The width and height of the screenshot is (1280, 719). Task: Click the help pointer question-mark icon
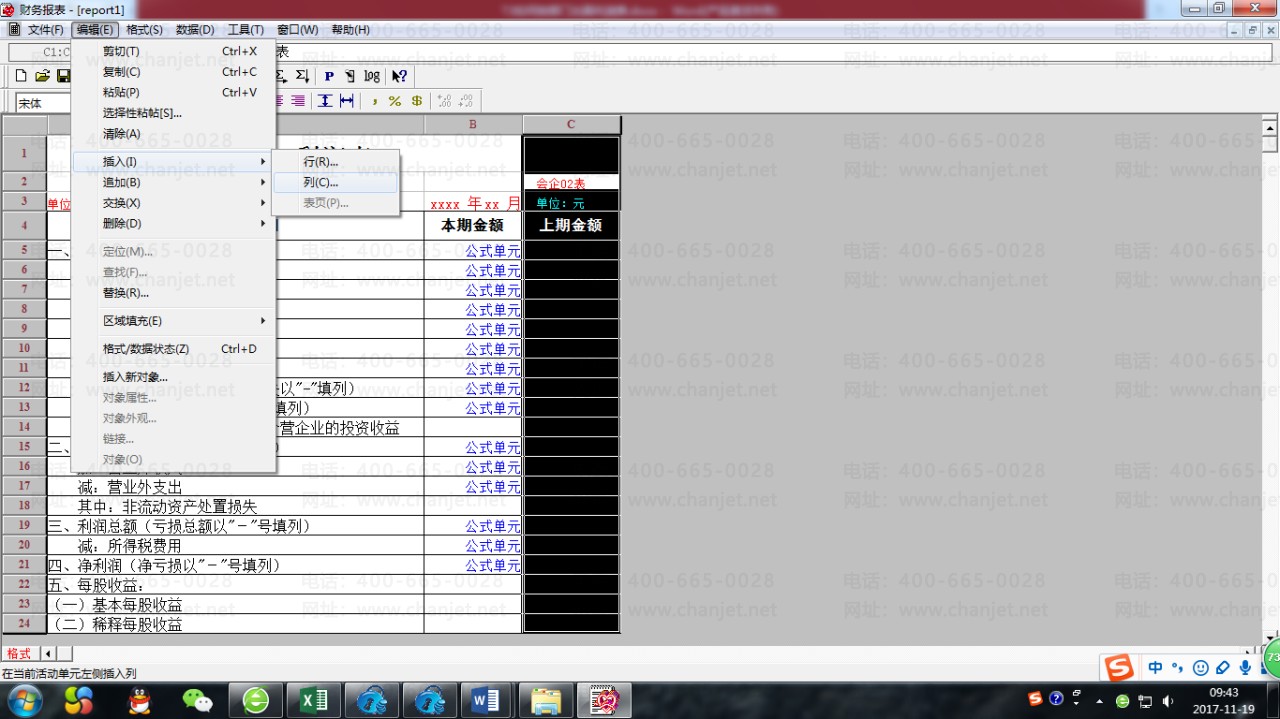(x=399, y=76)
